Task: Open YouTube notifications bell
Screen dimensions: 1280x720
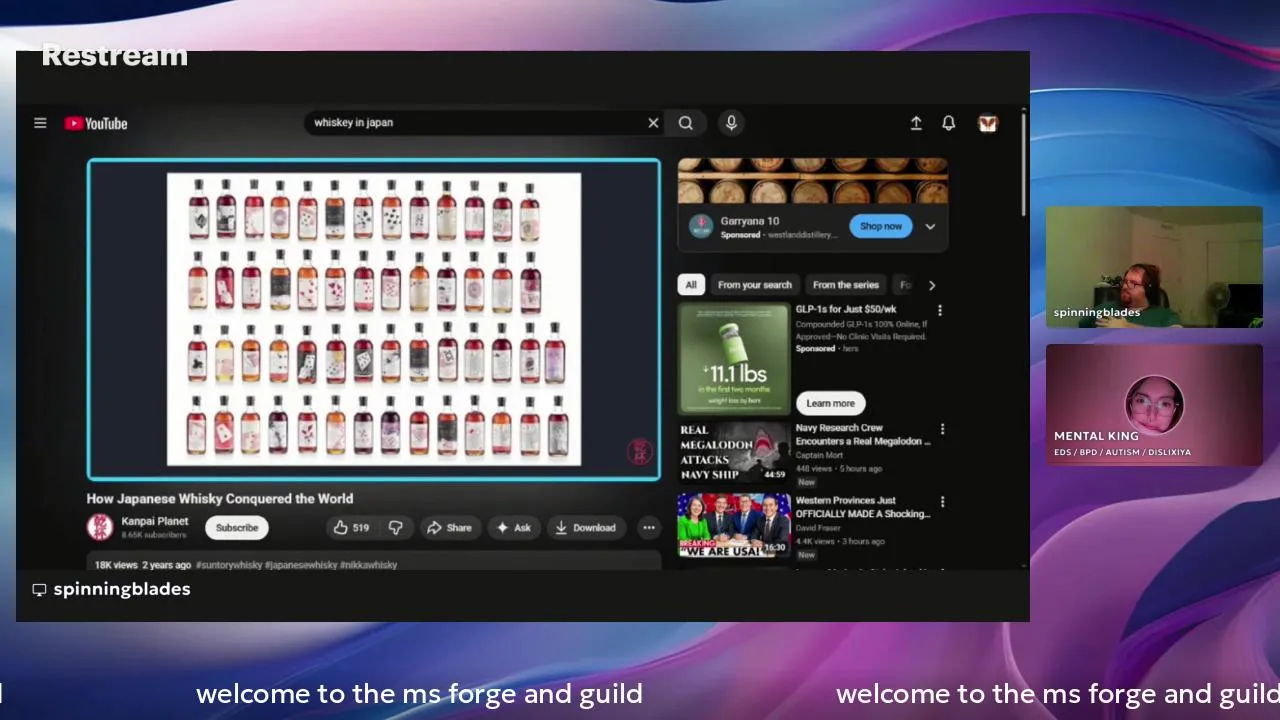Action: click(x=949, y=123)
